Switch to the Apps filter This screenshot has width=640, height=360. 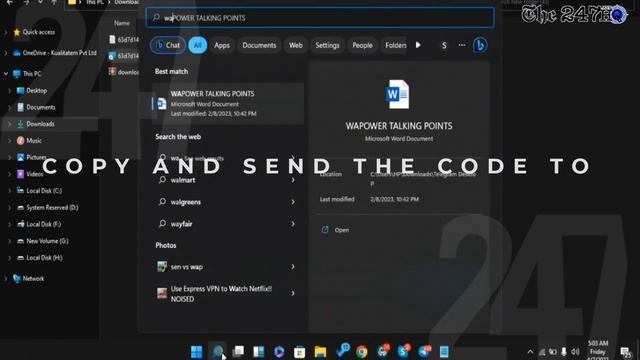coord(222,45)
